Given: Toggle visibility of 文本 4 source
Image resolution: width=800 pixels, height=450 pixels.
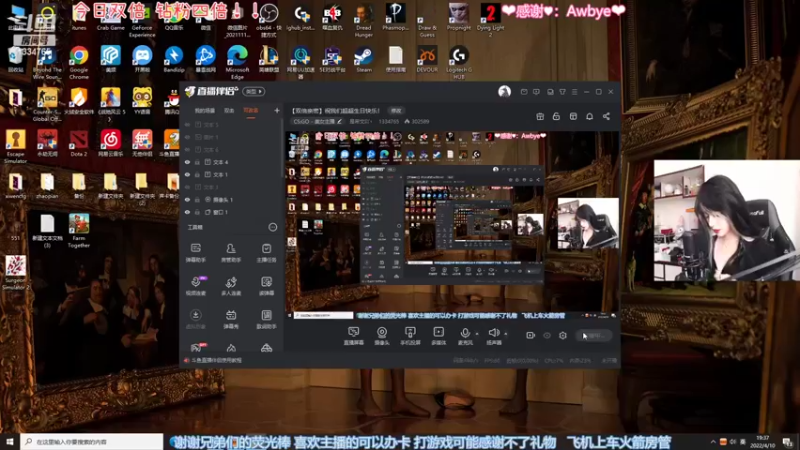Looking at the screenshot, I should pos(187,162).
